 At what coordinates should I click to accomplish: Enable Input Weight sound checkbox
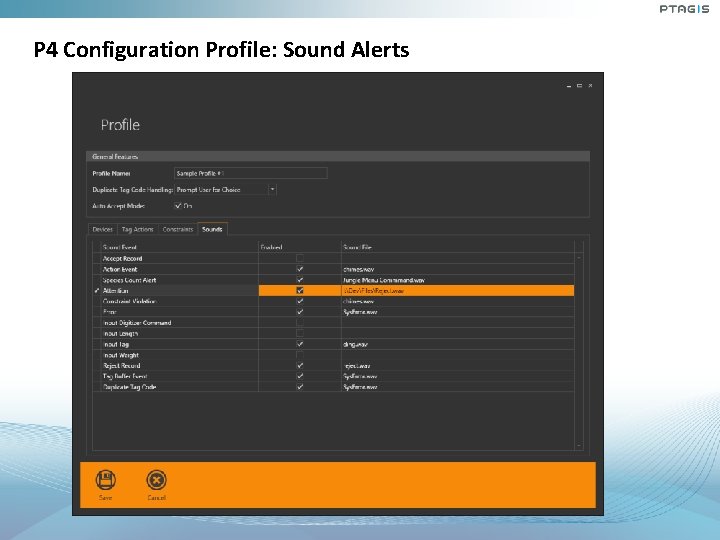point(300,355)
